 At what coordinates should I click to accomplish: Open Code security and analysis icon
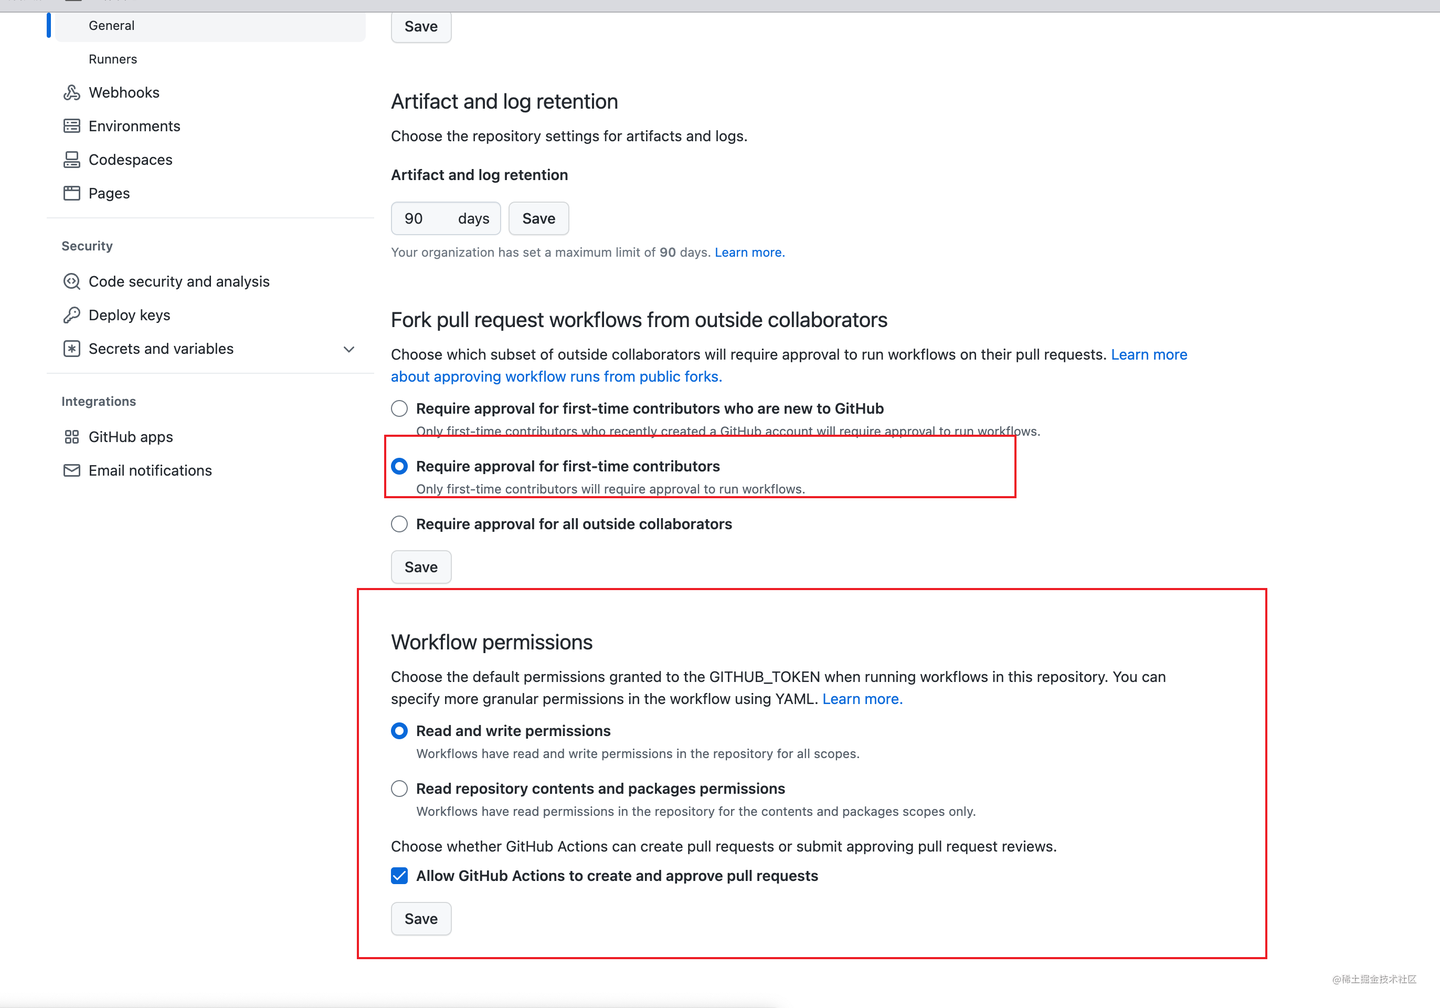point(71,281)
